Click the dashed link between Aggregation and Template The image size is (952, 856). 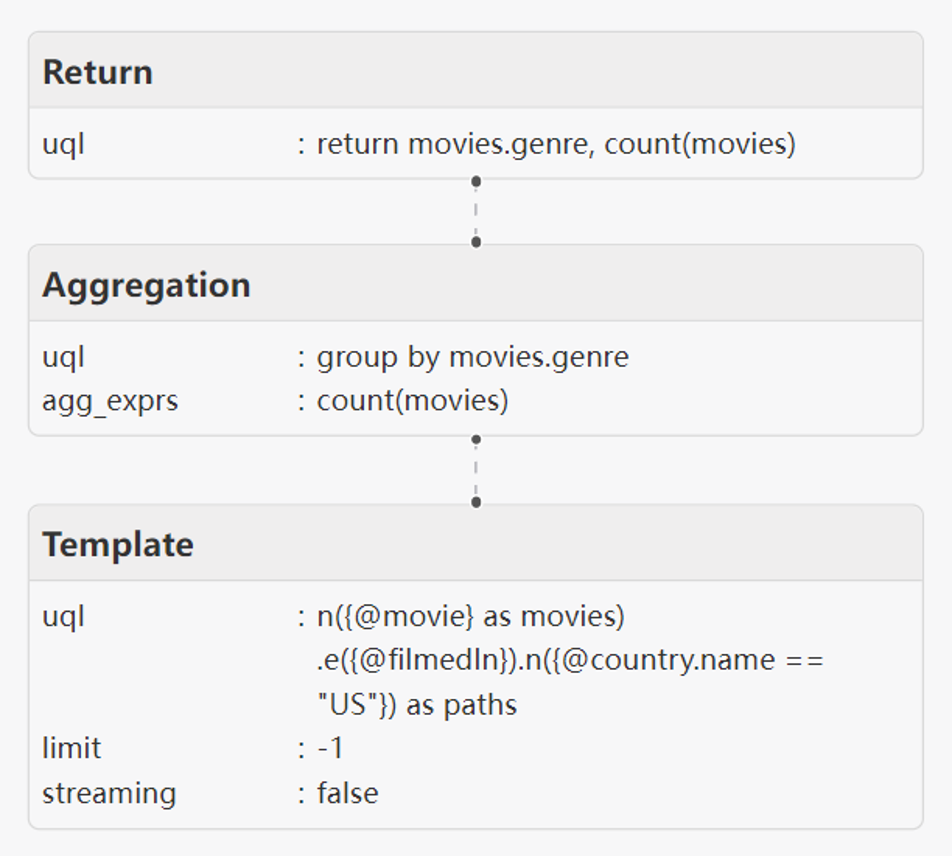pyautogui.click(x=476, y=470)
